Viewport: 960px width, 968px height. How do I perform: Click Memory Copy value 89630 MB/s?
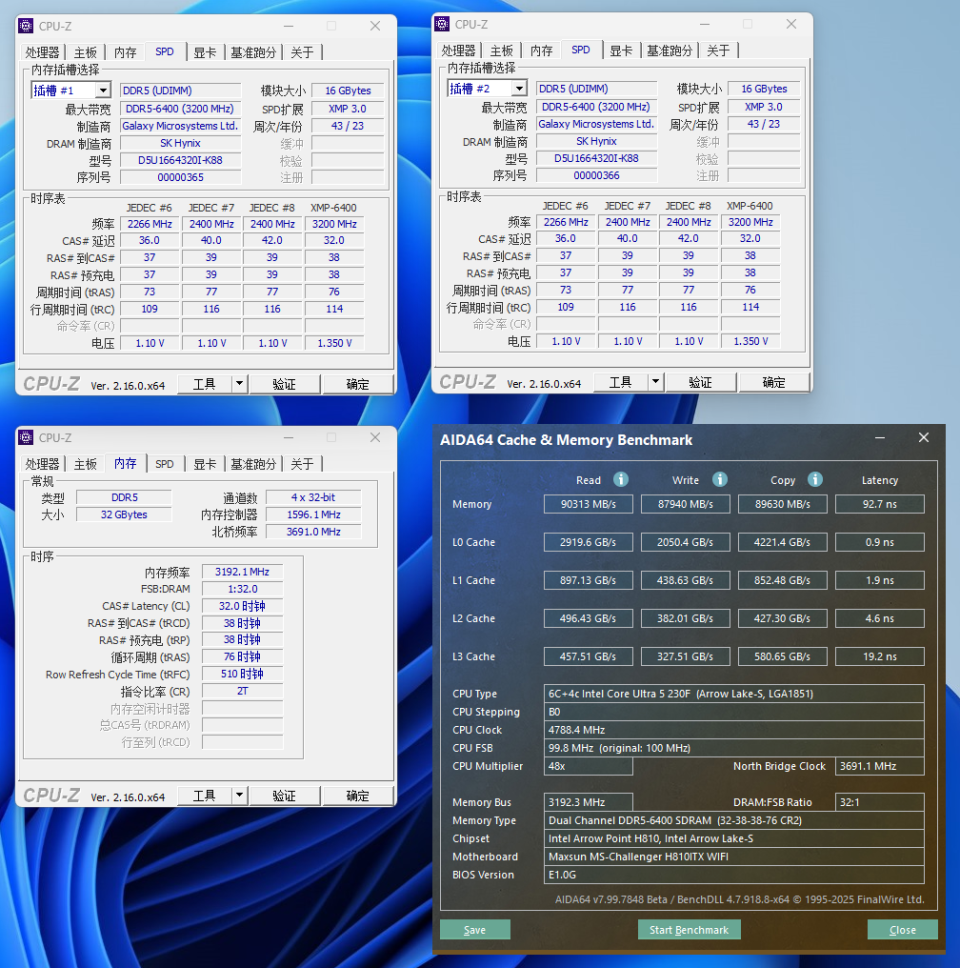tap(782, 504)
